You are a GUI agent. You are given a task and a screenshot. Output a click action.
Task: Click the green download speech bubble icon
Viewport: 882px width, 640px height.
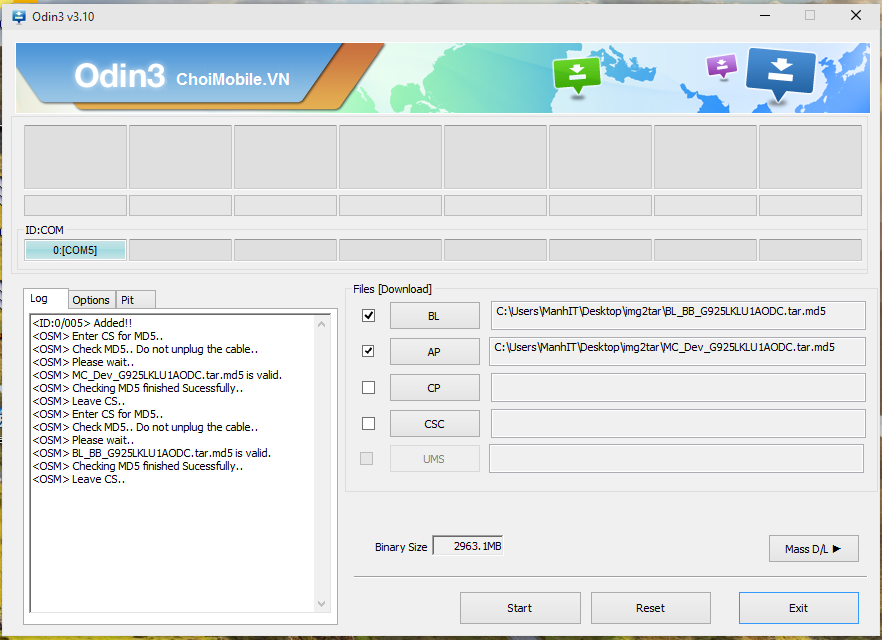pos(577,74)
